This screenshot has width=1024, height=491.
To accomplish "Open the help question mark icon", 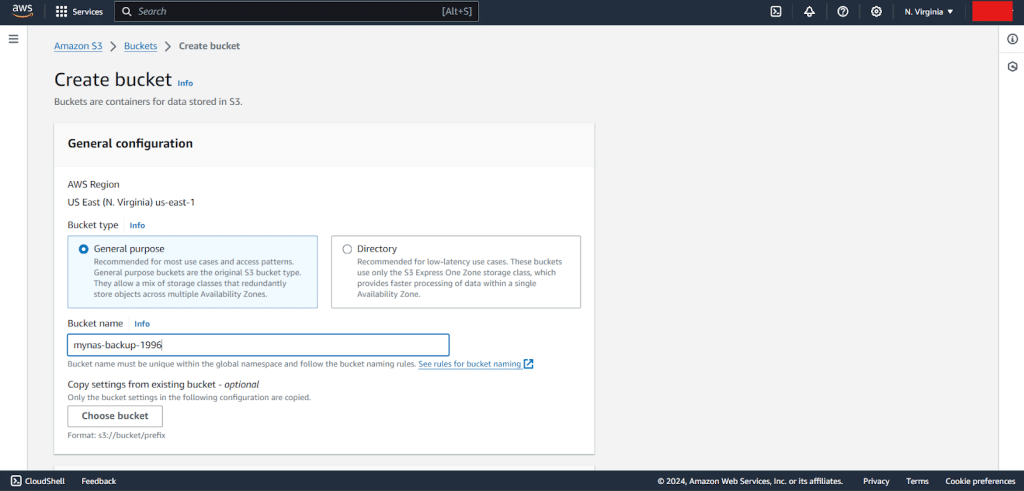I will [x=843, y=12].
